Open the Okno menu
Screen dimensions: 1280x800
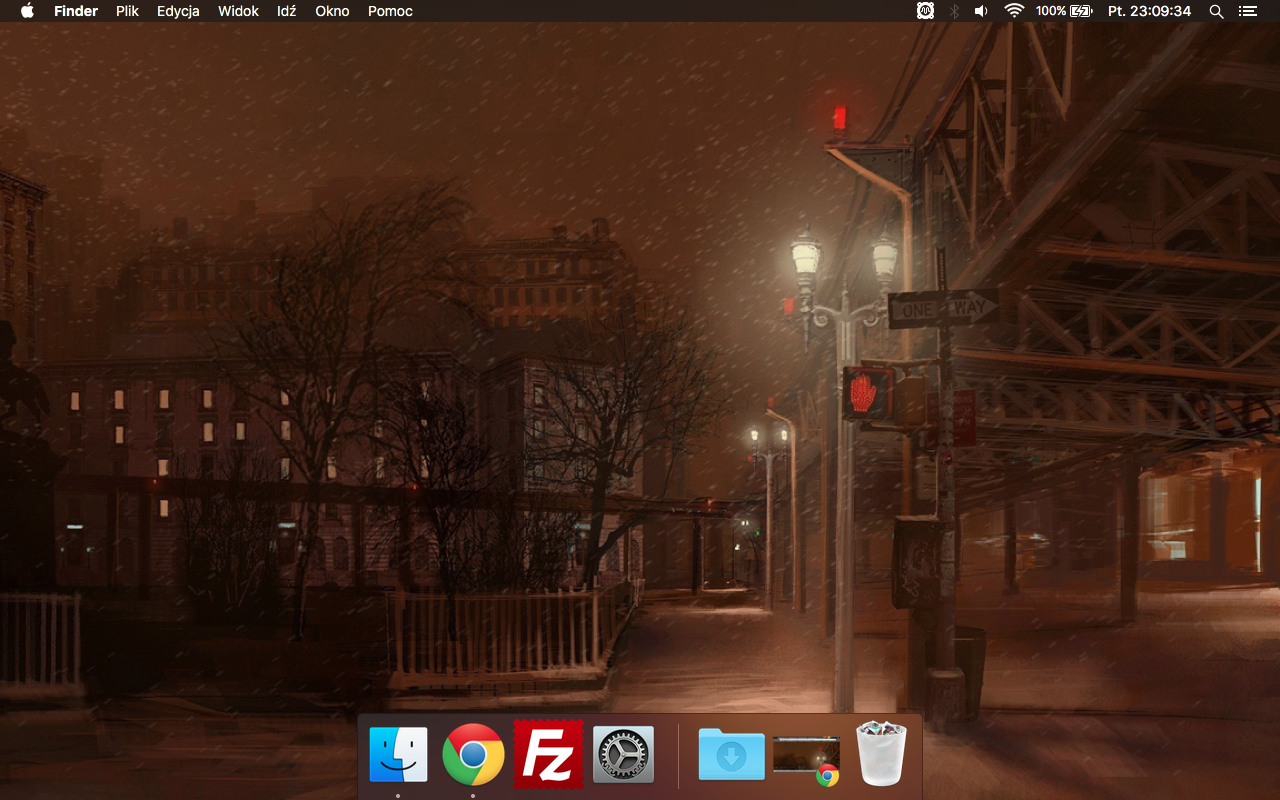[332, 11]
